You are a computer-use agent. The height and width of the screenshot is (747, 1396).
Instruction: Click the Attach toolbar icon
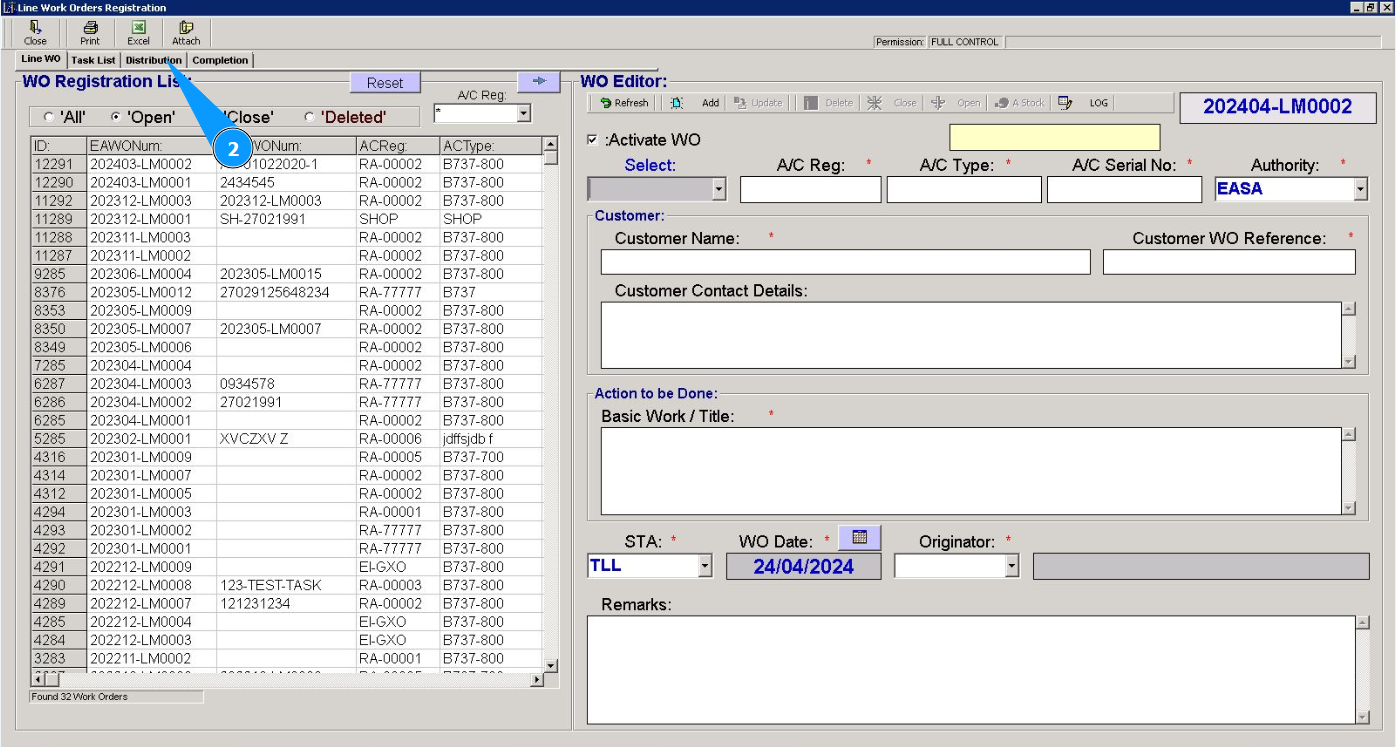[x=186, y=32]
